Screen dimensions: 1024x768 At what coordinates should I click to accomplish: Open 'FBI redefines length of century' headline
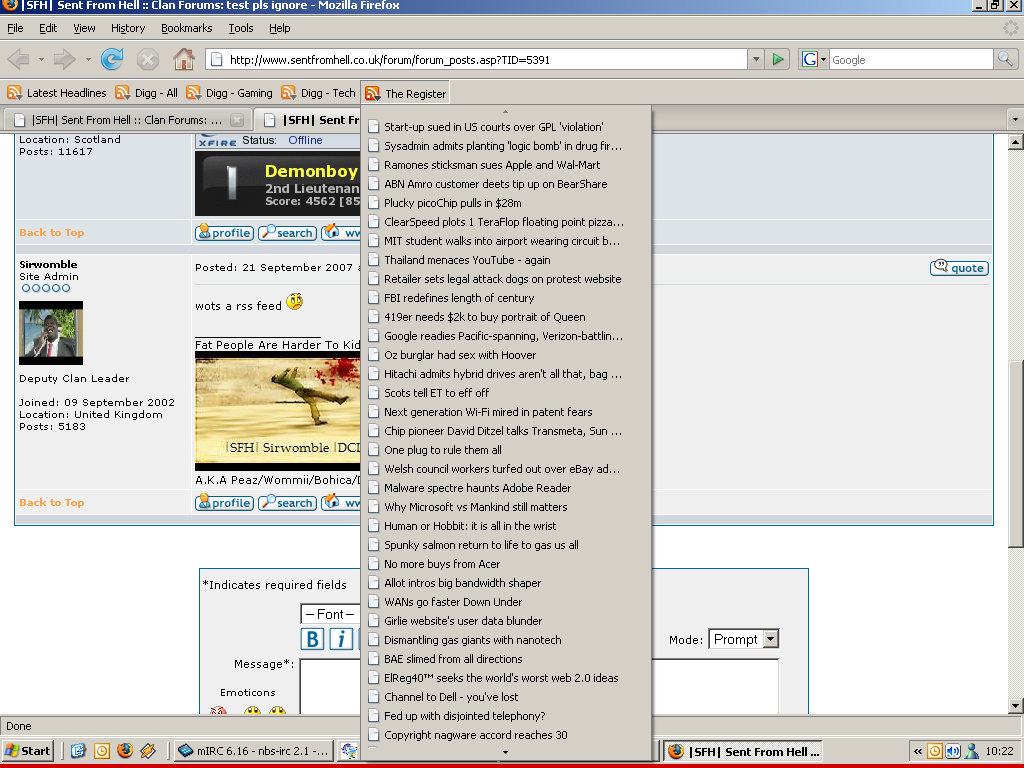click(x=459, y=298)
